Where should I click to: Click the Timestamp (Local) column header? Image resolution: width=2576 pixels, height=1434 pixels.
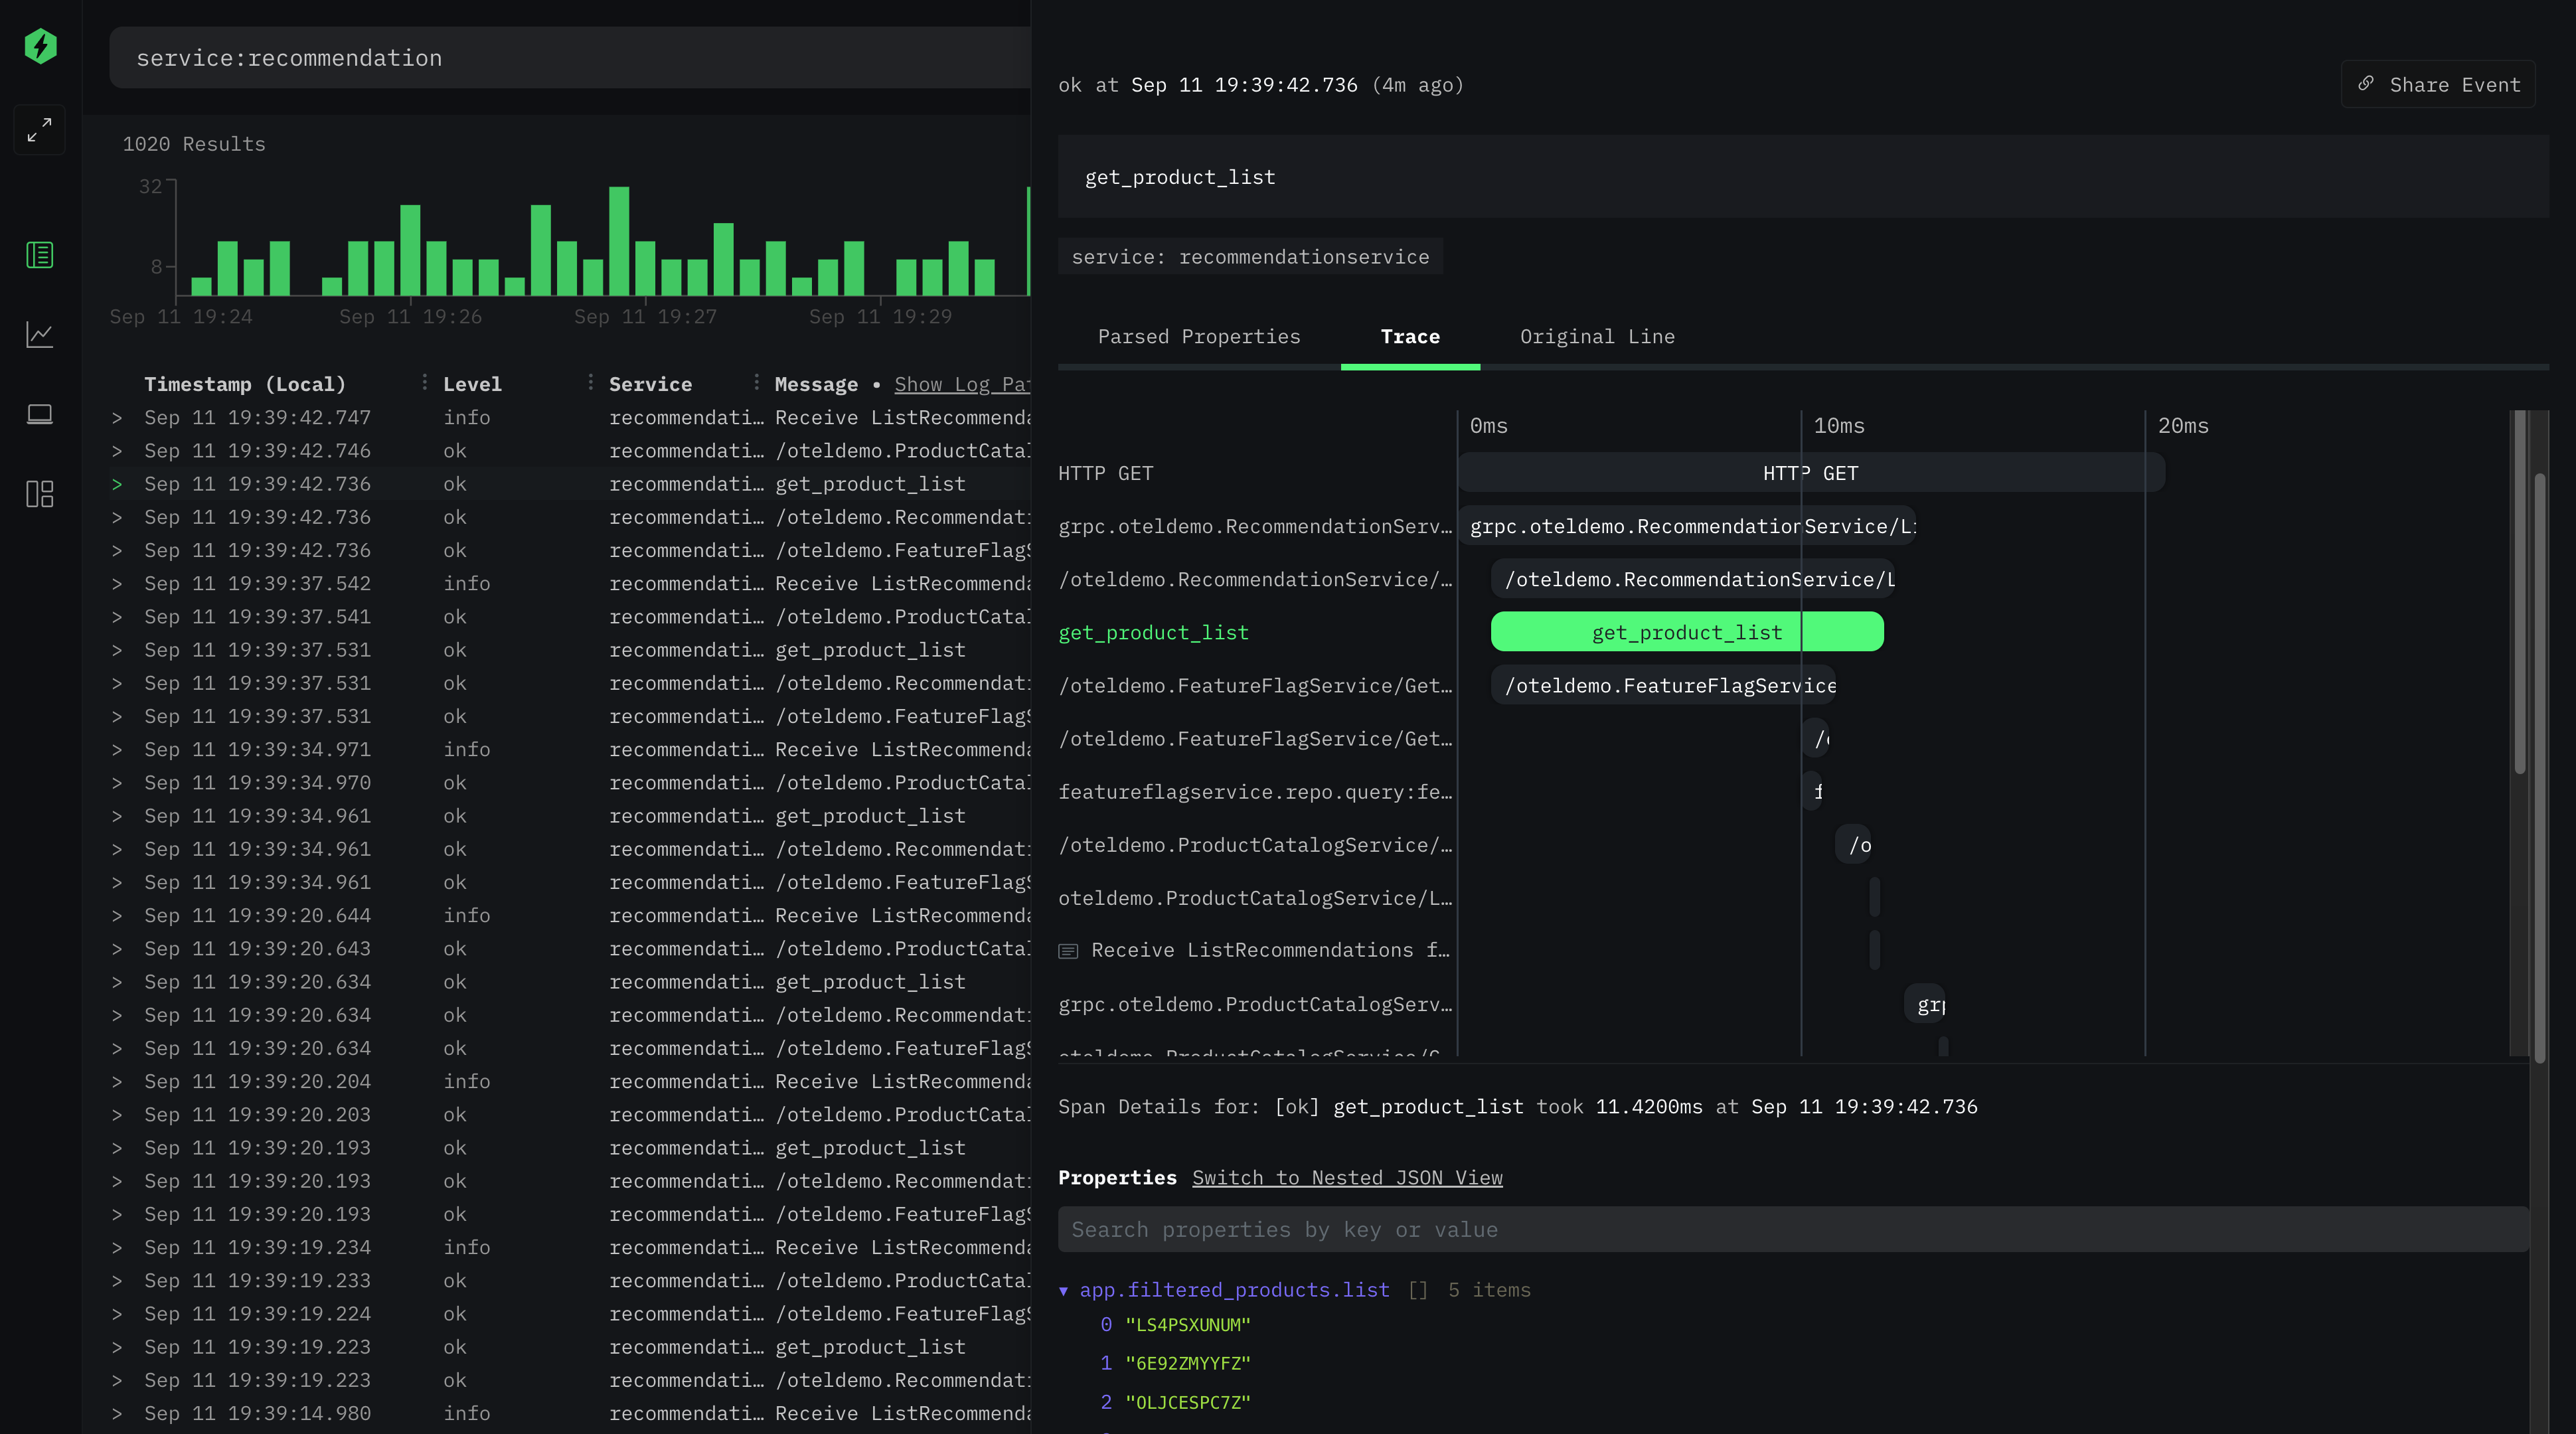click(x=245, y=384)
